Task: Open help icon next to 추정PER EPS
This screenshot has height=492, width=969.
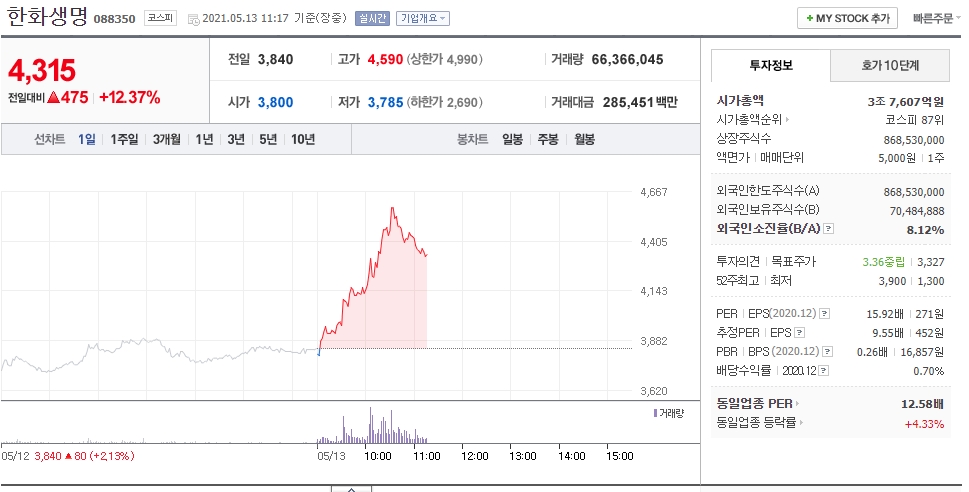Action: (x=800, y=333)
